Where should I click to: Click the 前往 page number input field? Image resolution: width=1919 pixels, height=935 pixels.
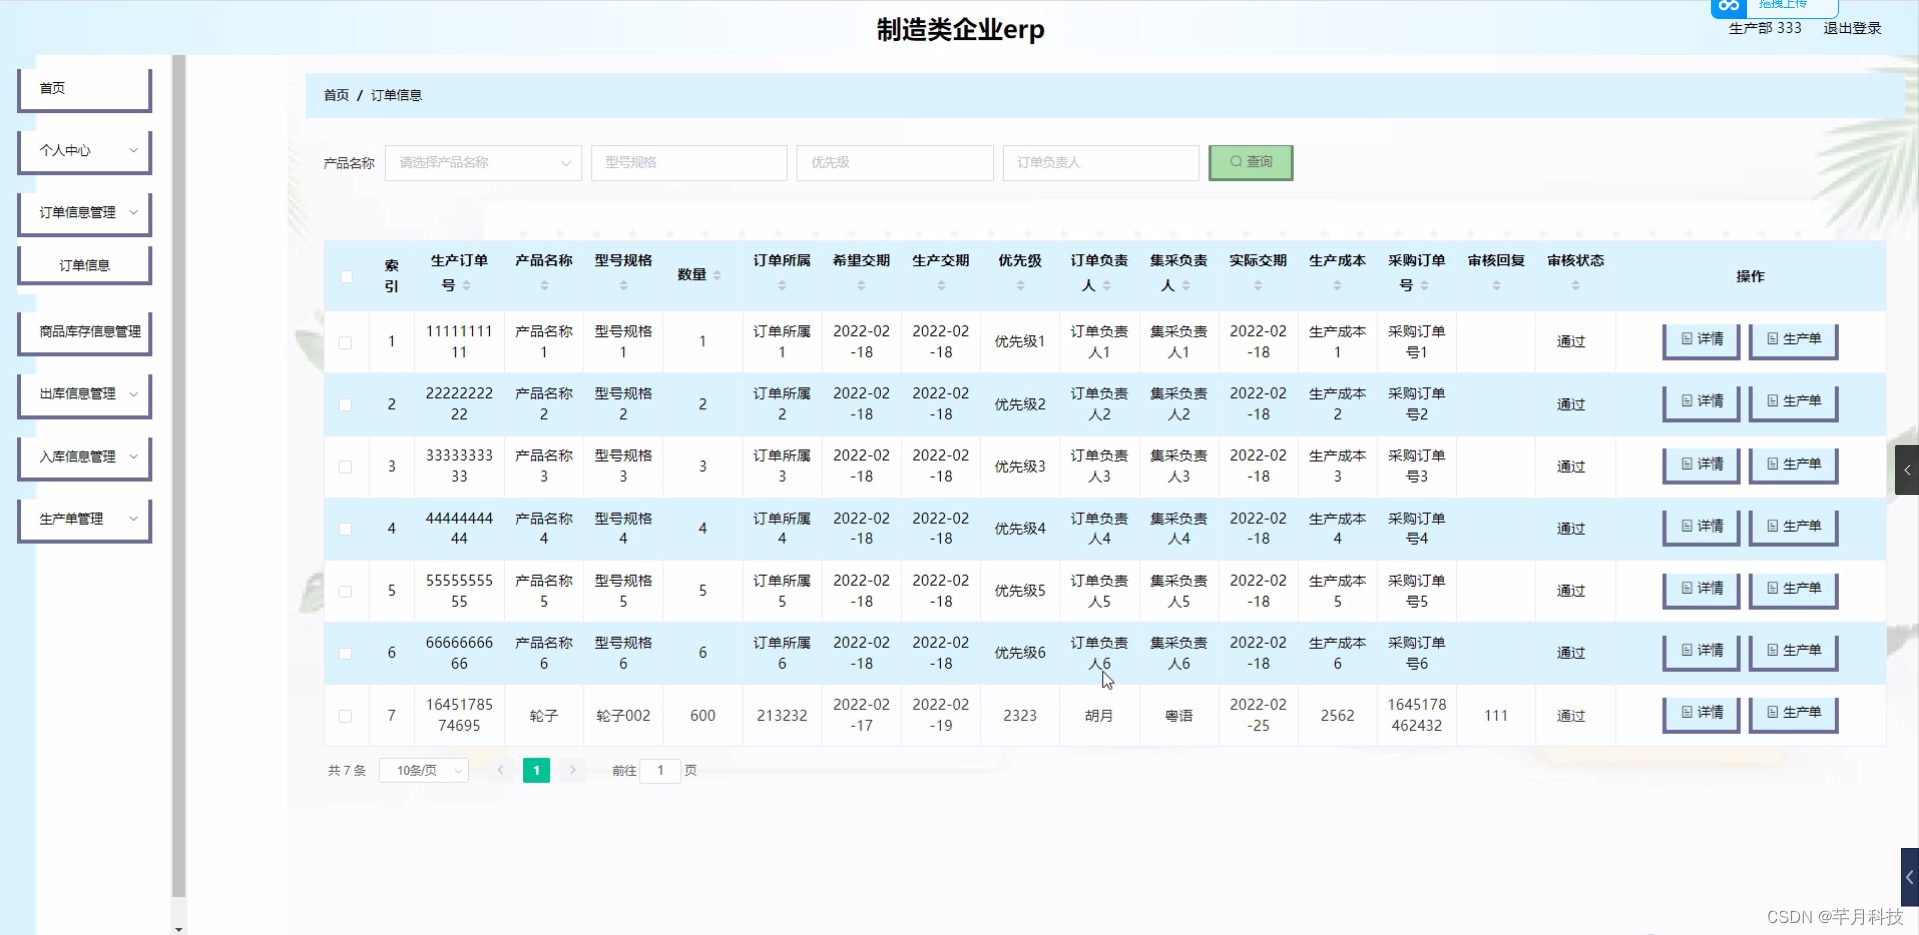pyautogui.click(x=660, y=770)
